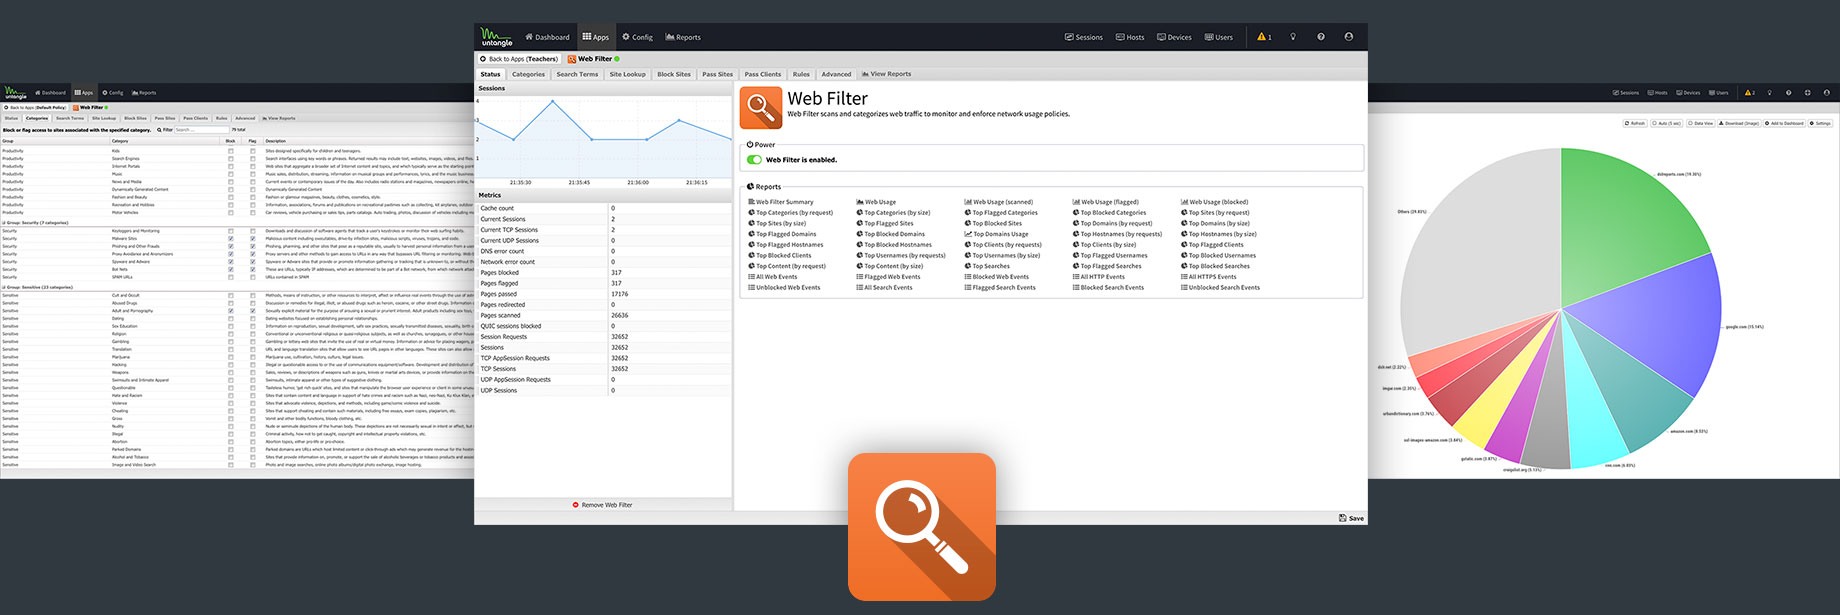1840x615 pixels.
Task: Click the Settings button in right window
Action: (1820, 123)
